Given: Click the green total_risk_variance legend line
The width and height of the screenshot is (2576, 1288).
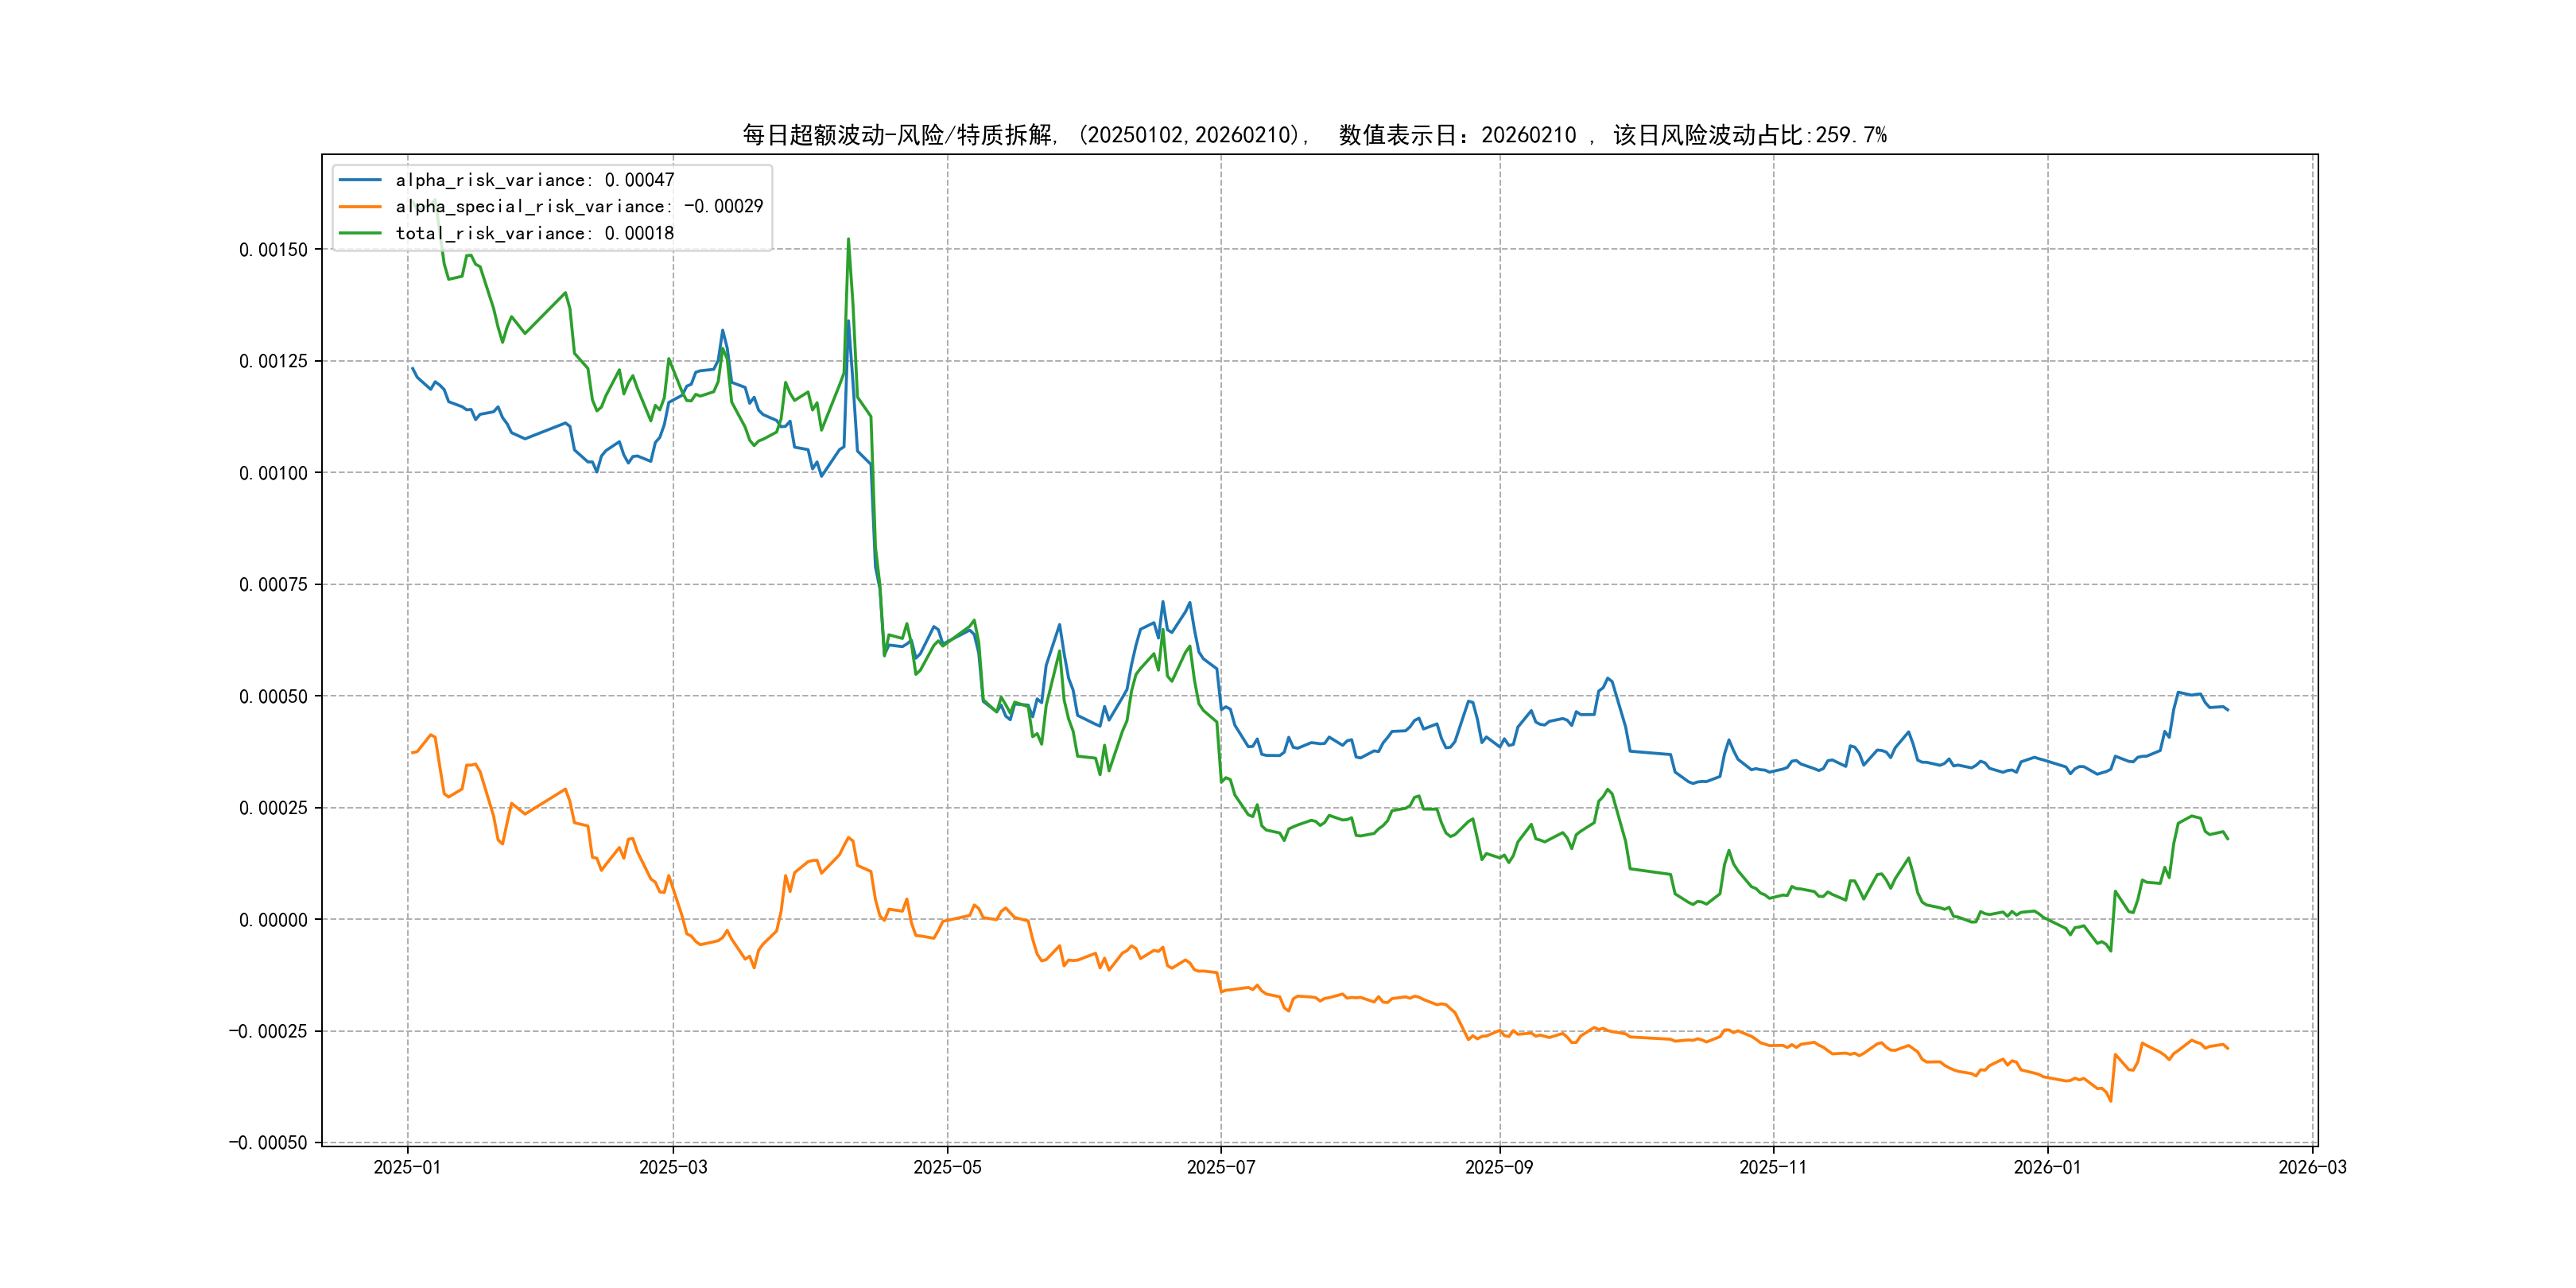Looking at the screenshot, I should pyautogui.click(x=360, y=233).
